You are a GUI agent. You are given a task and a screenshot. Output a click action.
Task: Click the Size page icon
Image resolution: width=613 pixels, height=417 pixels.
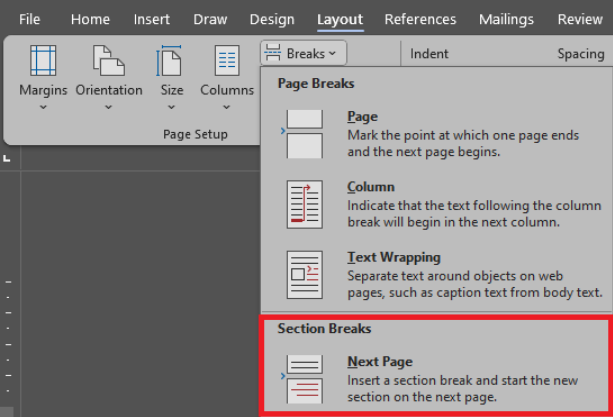(x=172, y=61)
